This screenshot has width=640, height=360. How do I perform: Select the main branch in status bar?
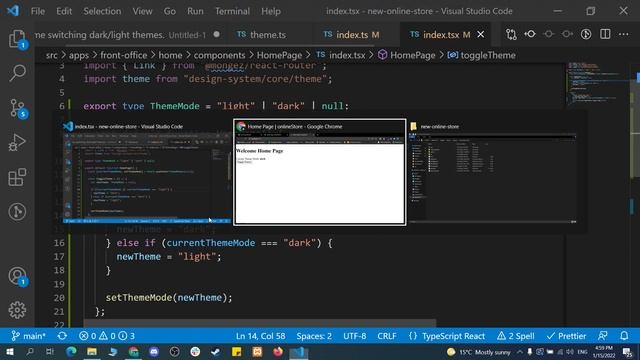tap(29, 336)
